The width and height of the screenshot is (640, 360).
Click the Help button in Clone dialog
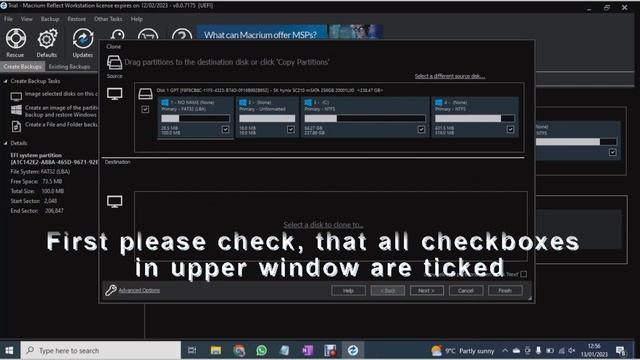(x=348, y=290)
